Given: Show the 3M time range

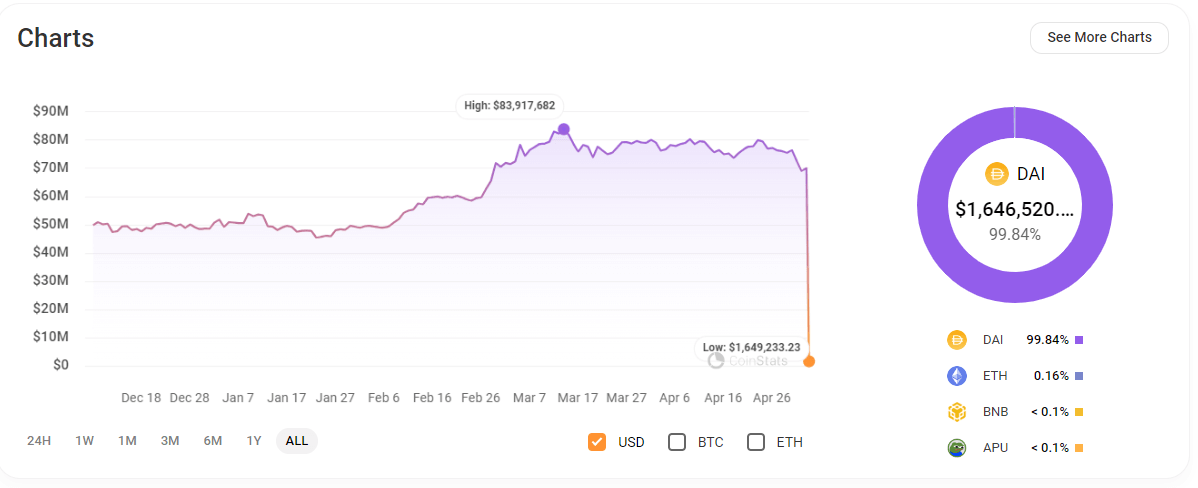Looking at the screenshot, I should 170,441.
